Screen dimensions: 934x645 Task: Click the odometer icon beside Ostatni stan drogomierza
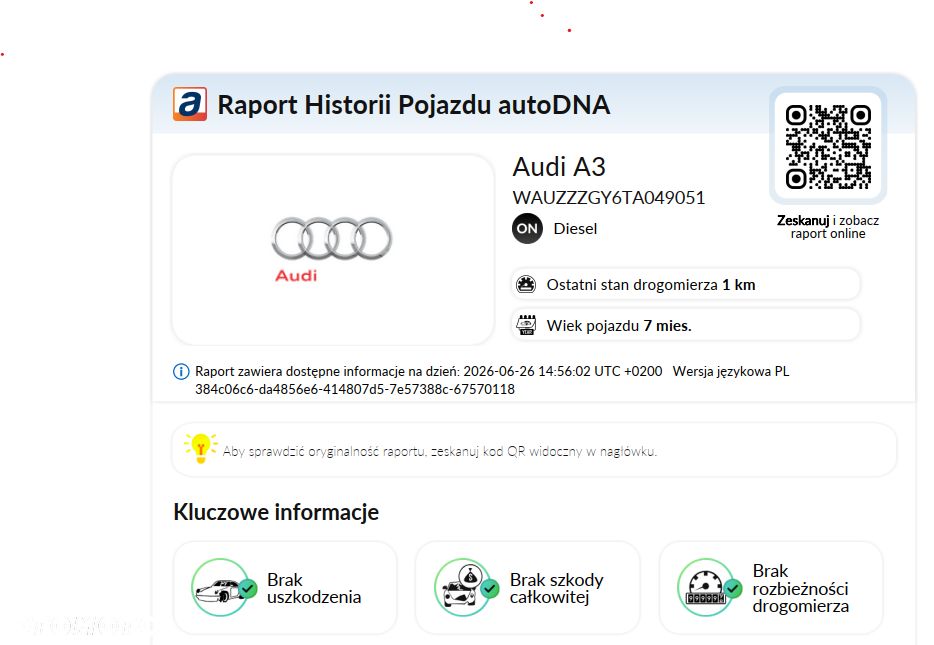[x=526, y=285]
